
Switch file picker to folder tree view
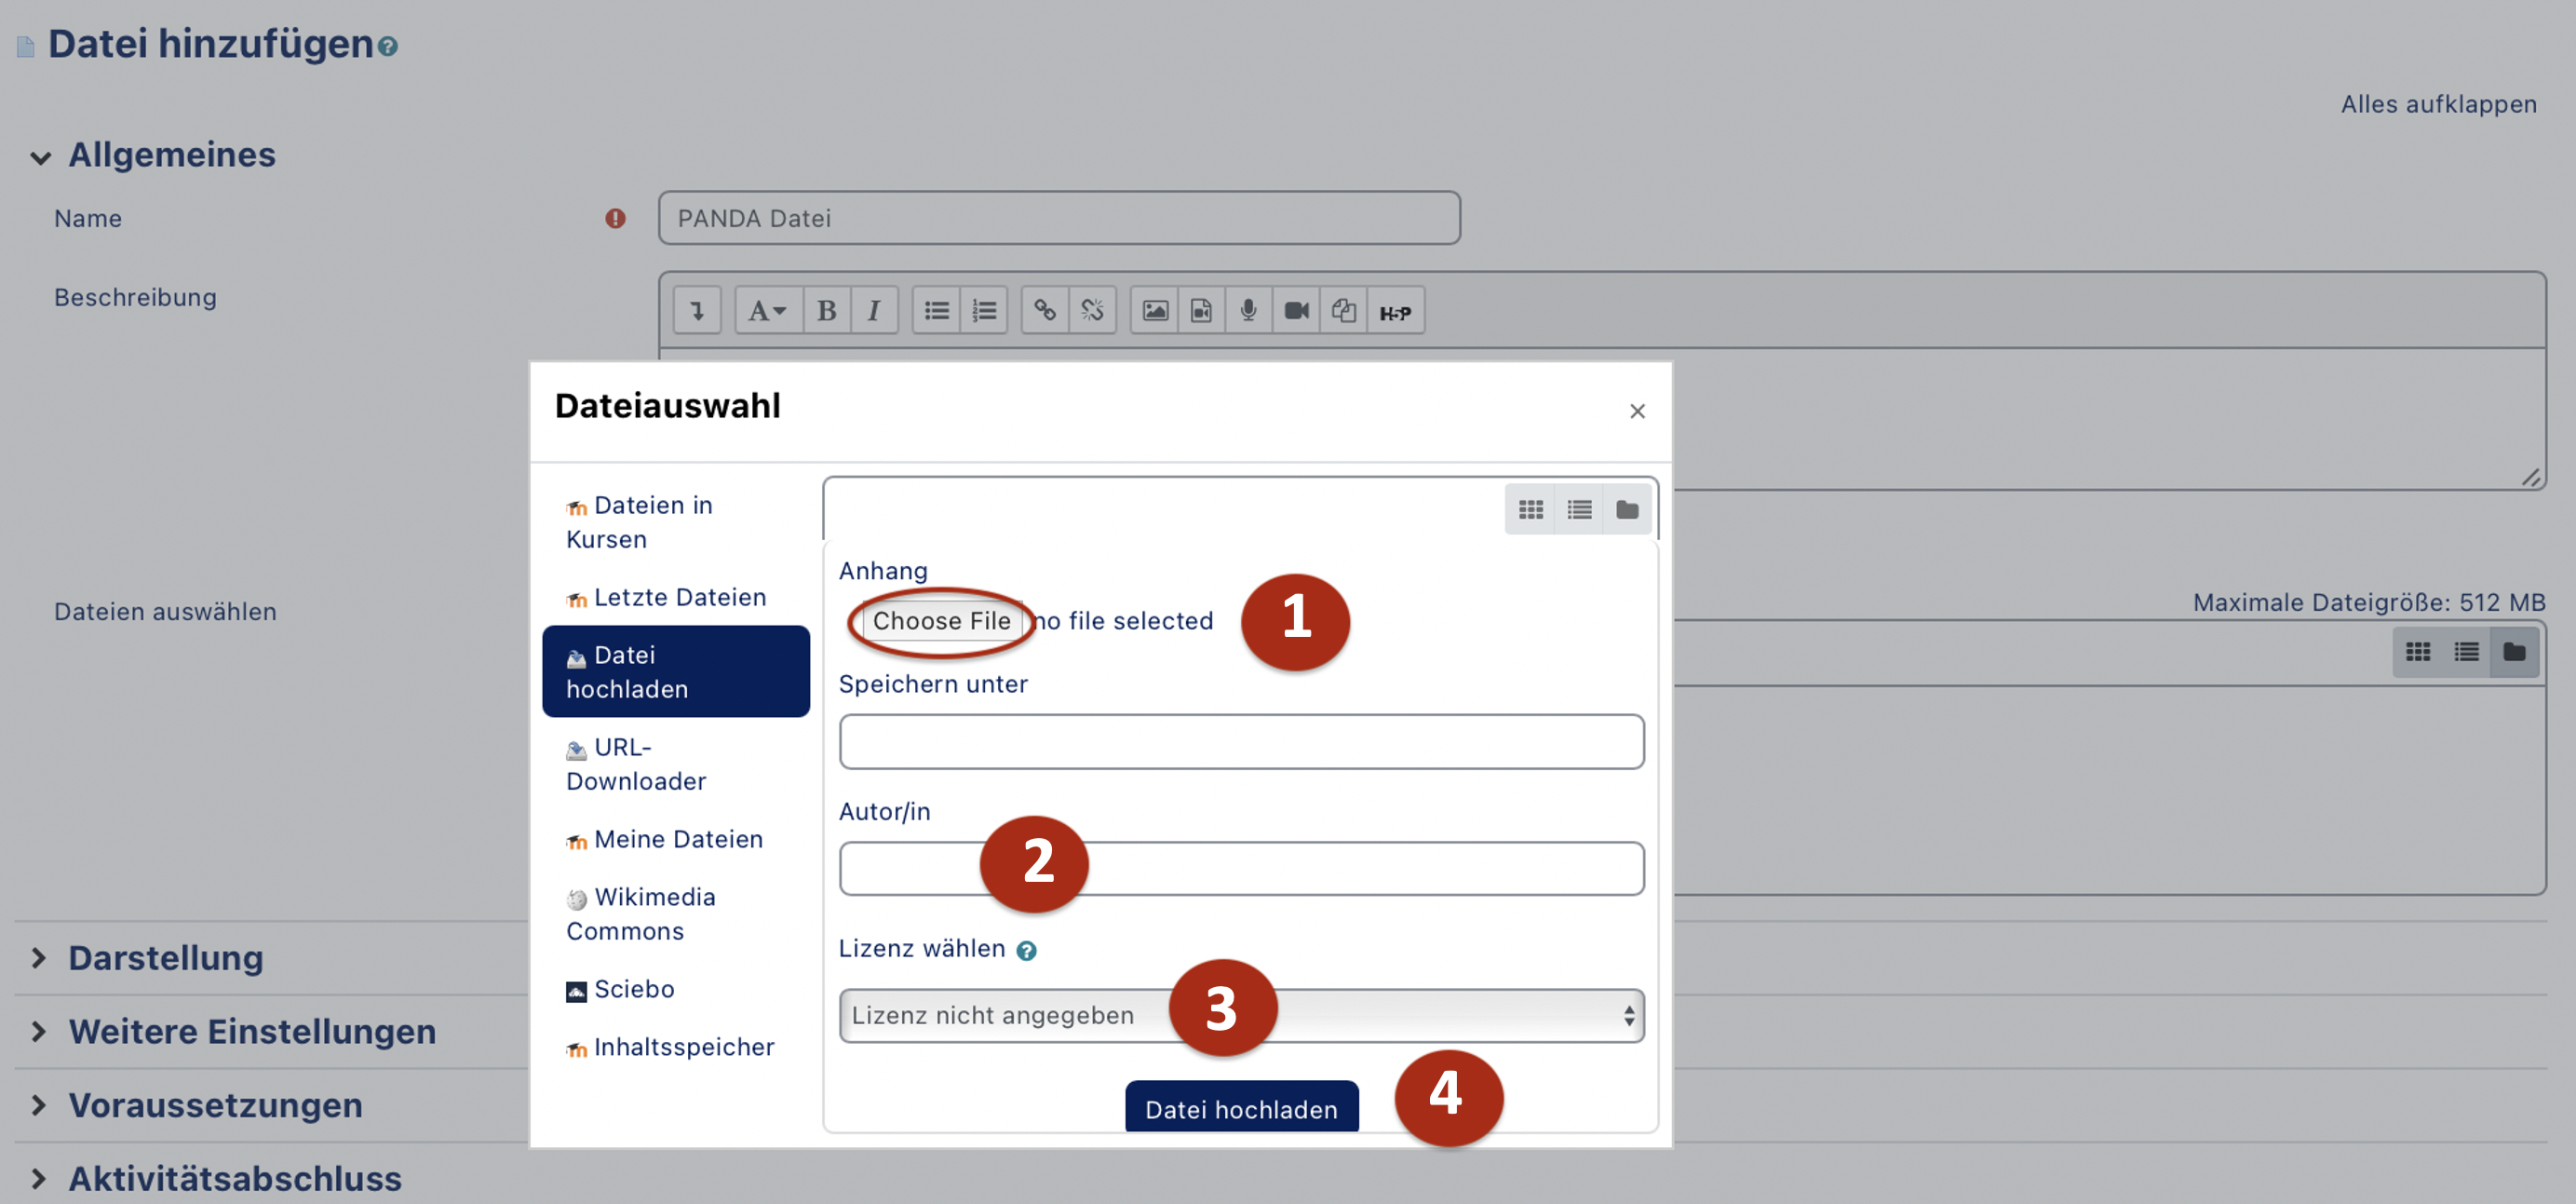point(1627,510)
